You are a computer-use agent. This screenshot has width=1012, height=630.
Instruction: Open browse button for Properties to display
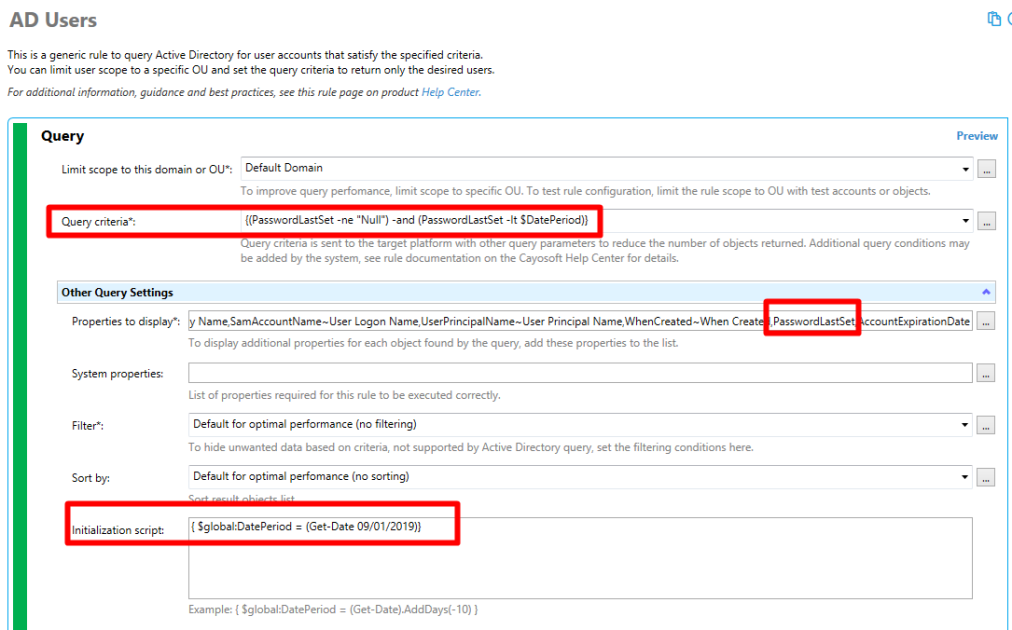tap(986, 321)
